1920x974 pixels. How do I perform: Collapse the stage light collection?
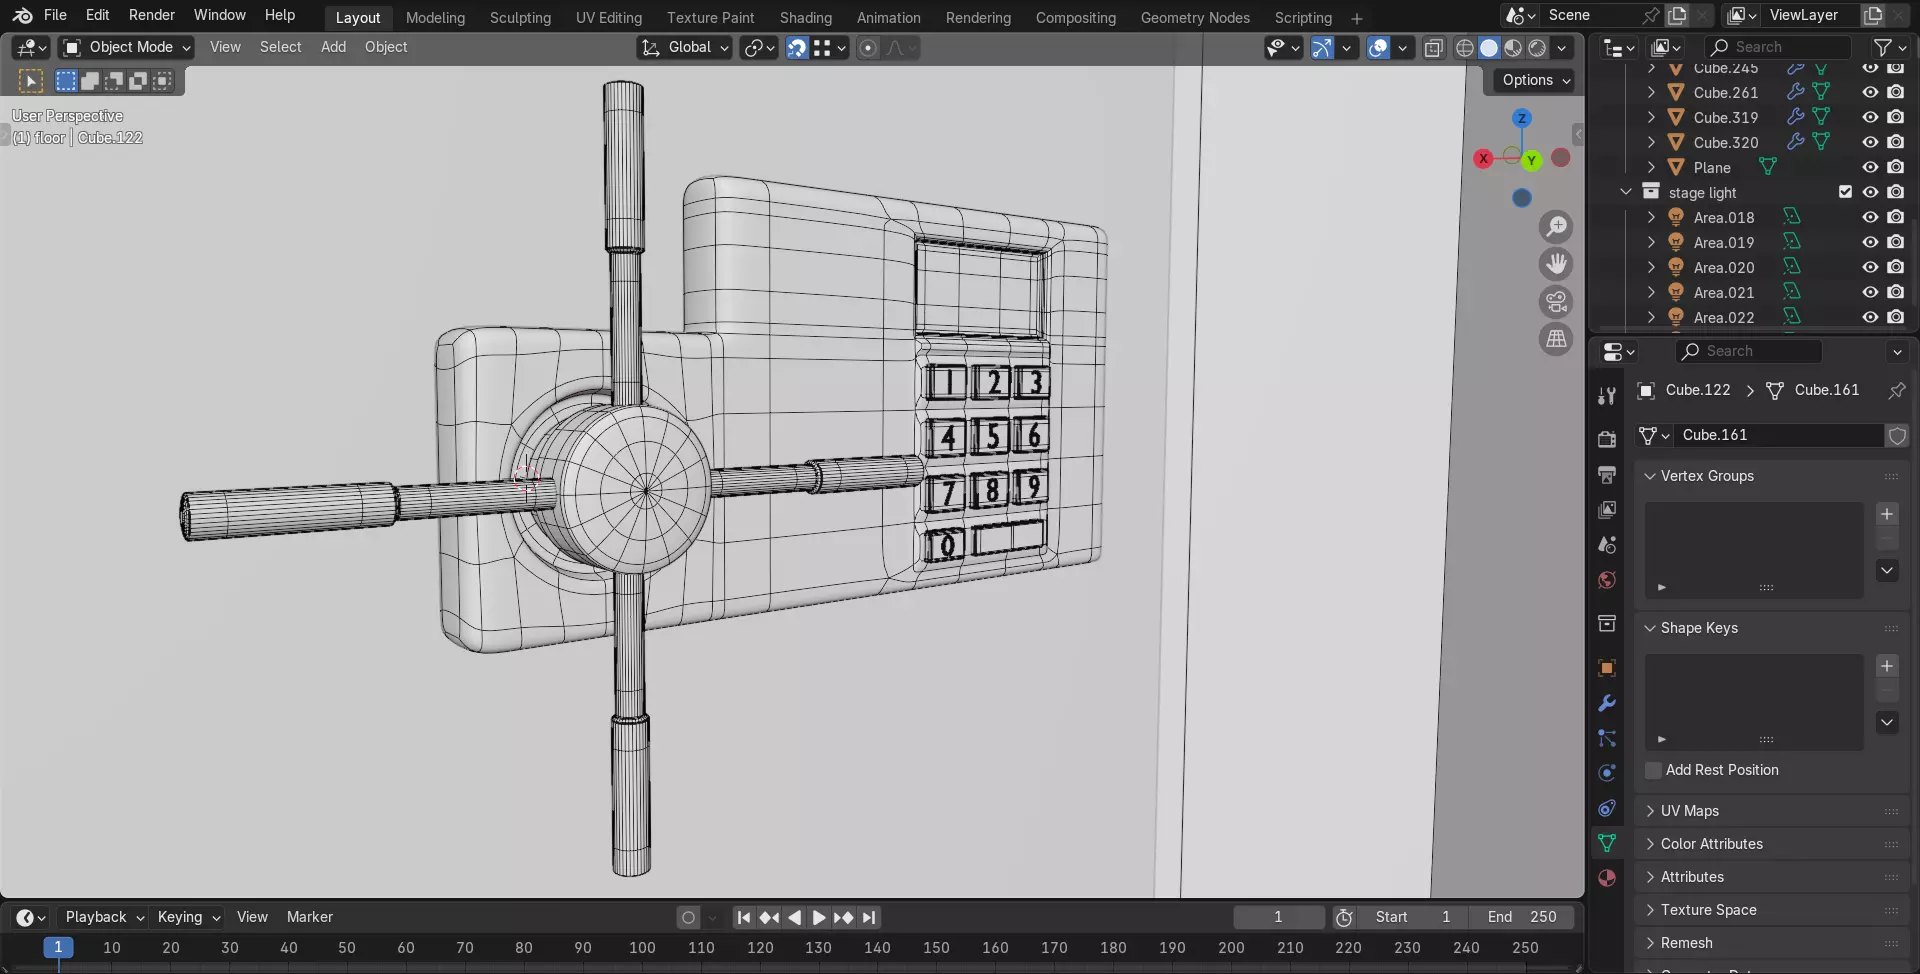[1626, 192]
